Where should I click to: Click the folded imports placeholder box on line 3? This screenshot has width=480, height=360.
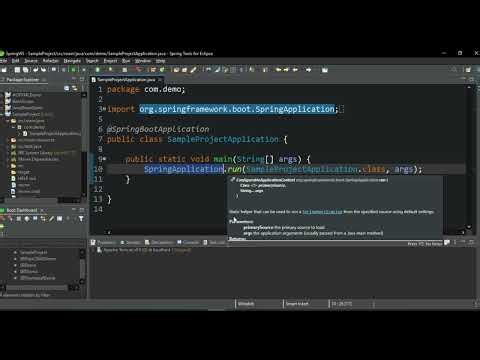[x=341, y=109]
